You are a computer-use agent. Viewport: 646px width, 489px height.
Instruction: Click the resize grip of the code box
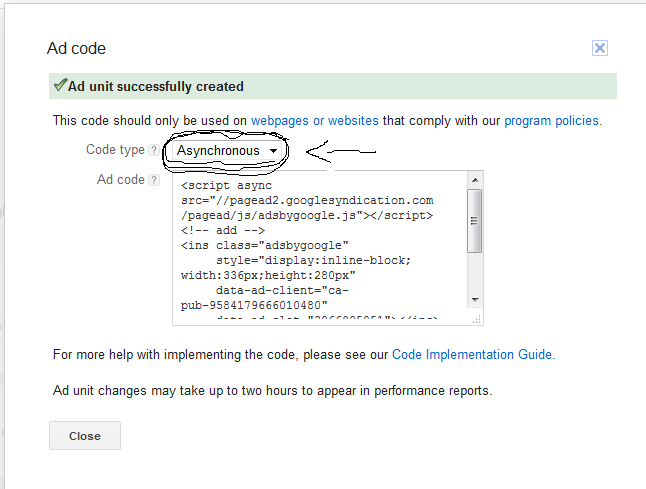click(477, 320)
